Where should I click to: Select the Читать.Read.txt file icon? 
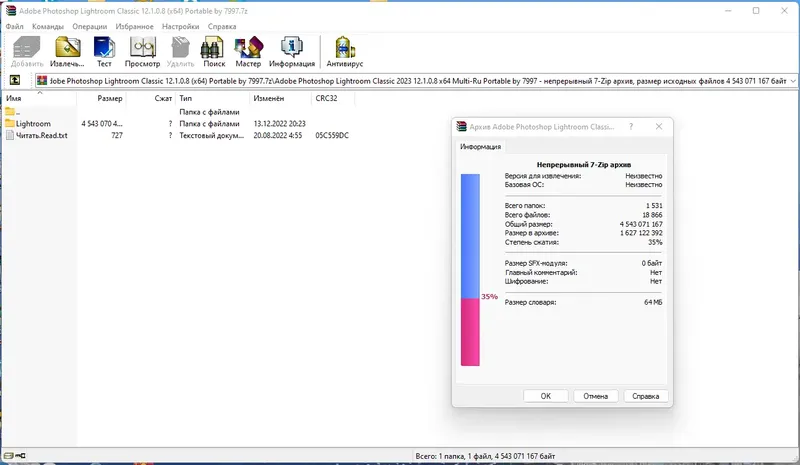tap(10, 135)
